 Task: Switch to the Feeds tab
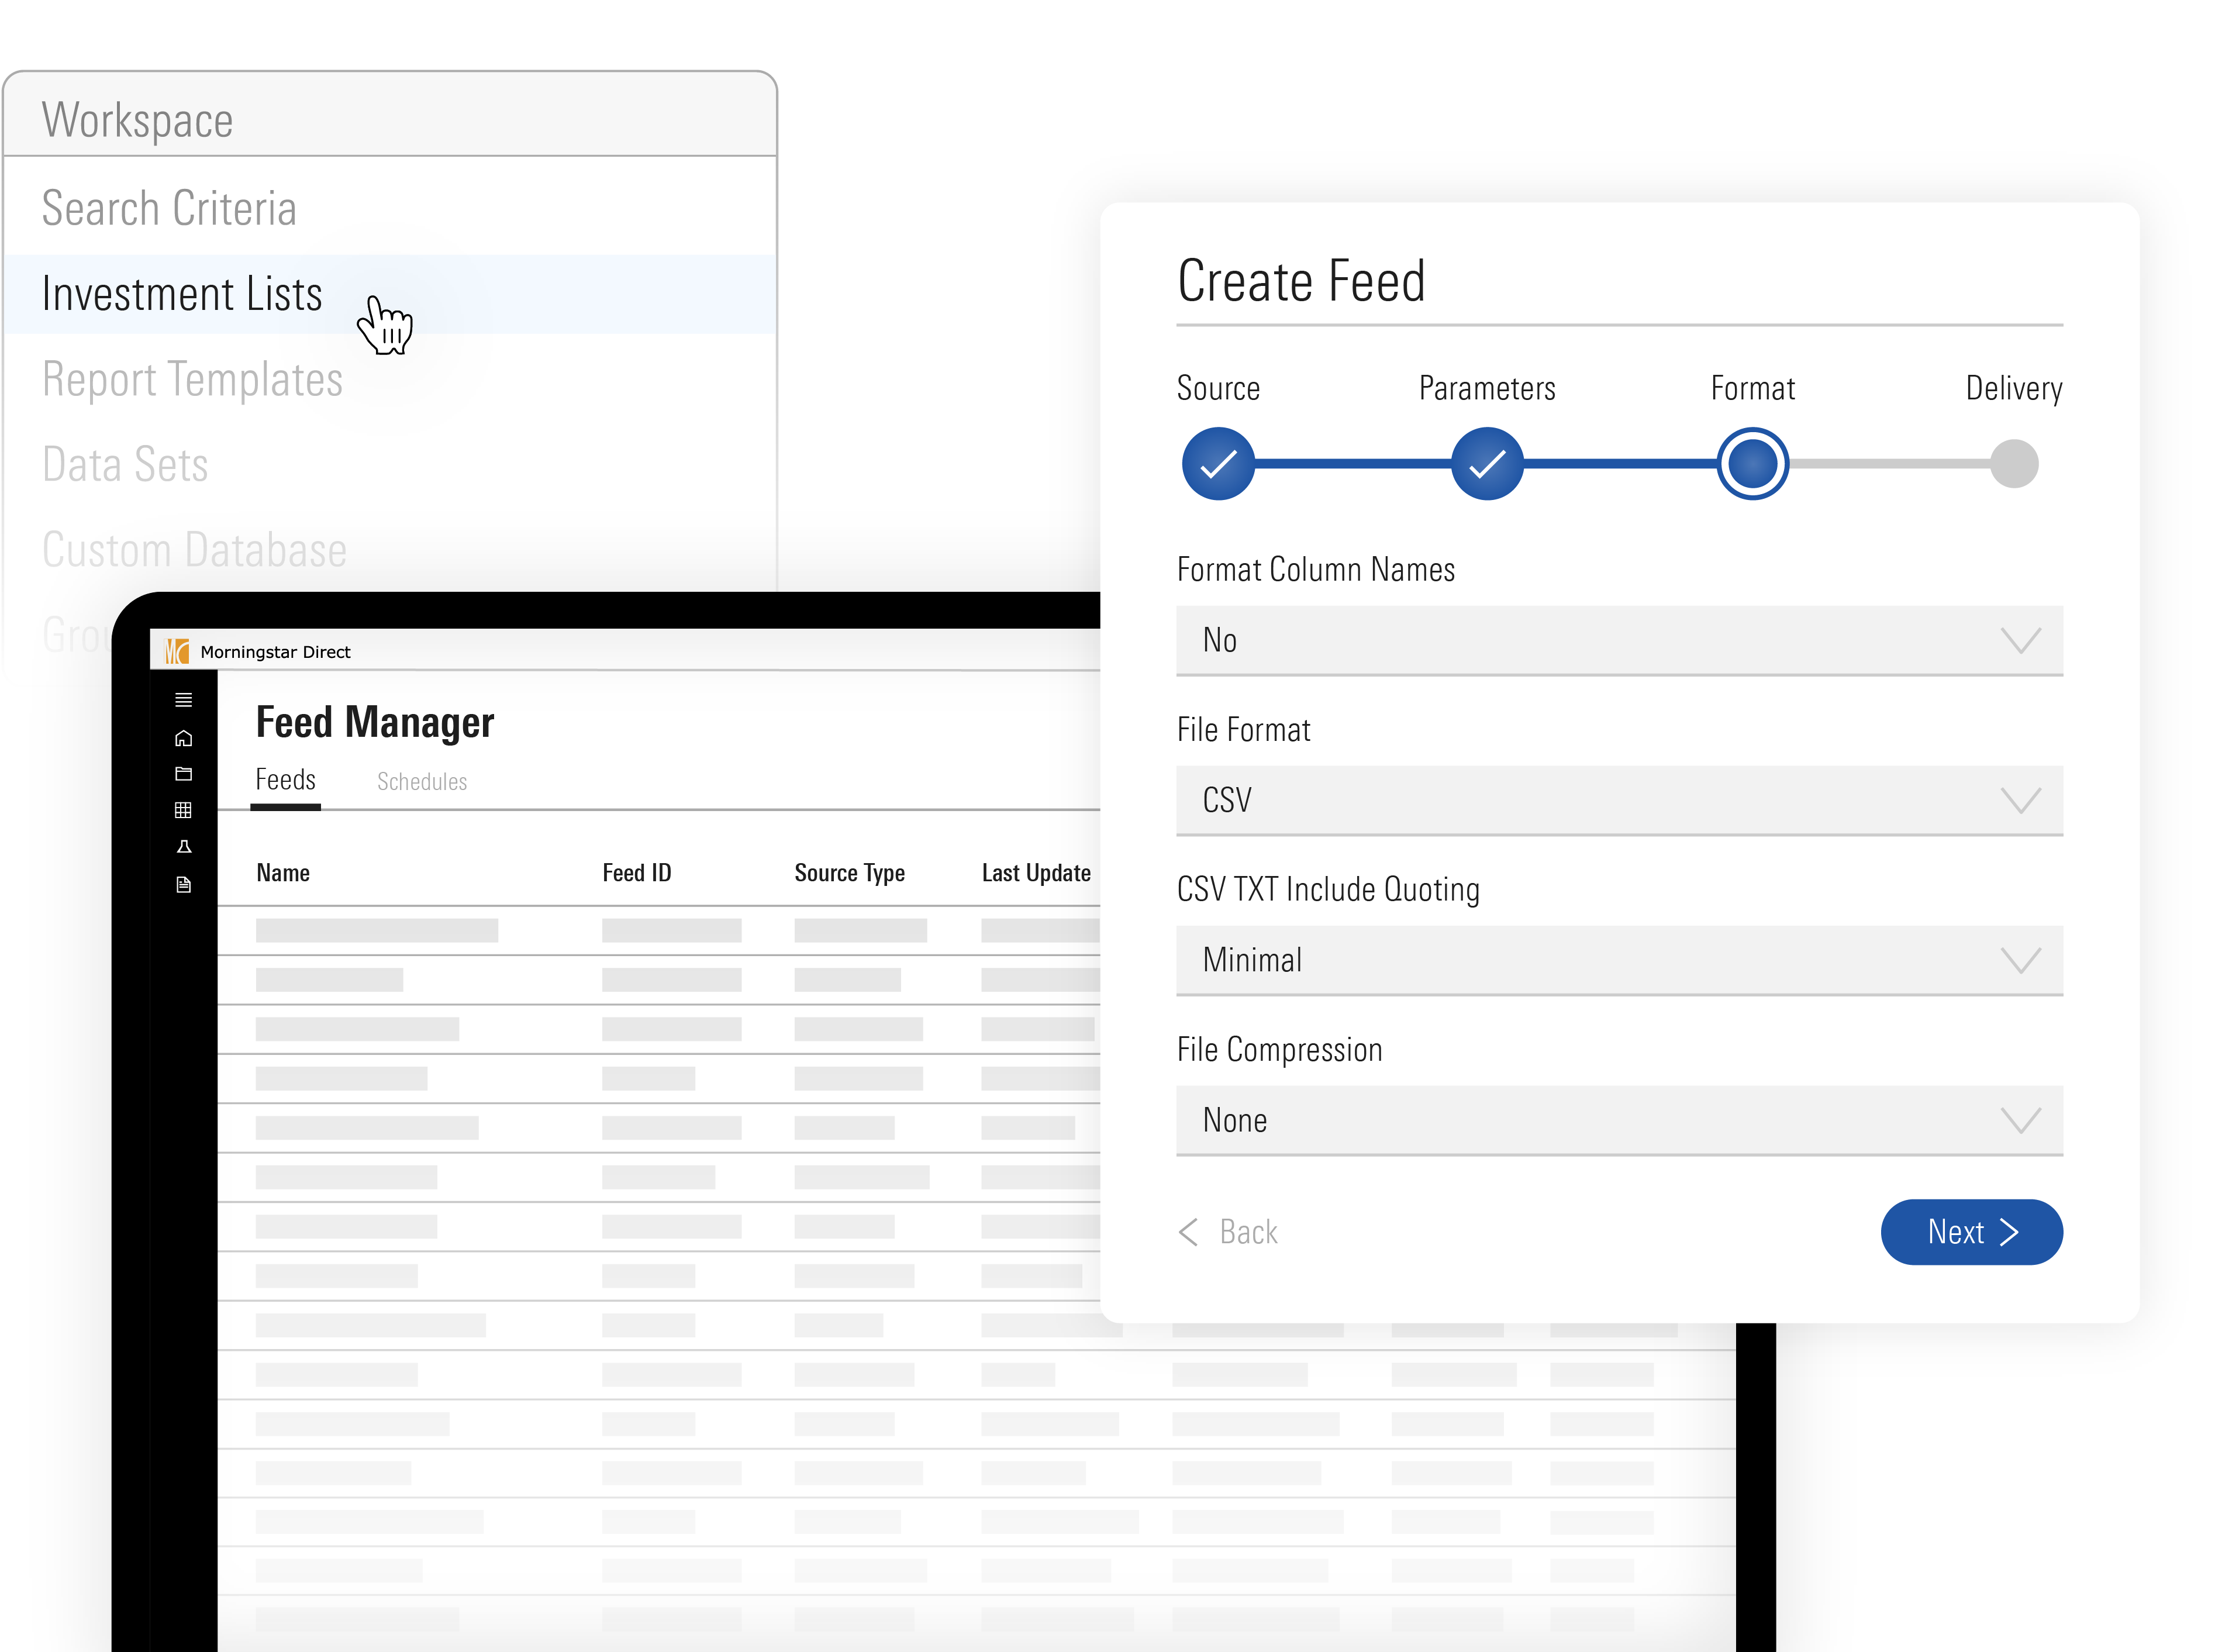pos(285,780)
